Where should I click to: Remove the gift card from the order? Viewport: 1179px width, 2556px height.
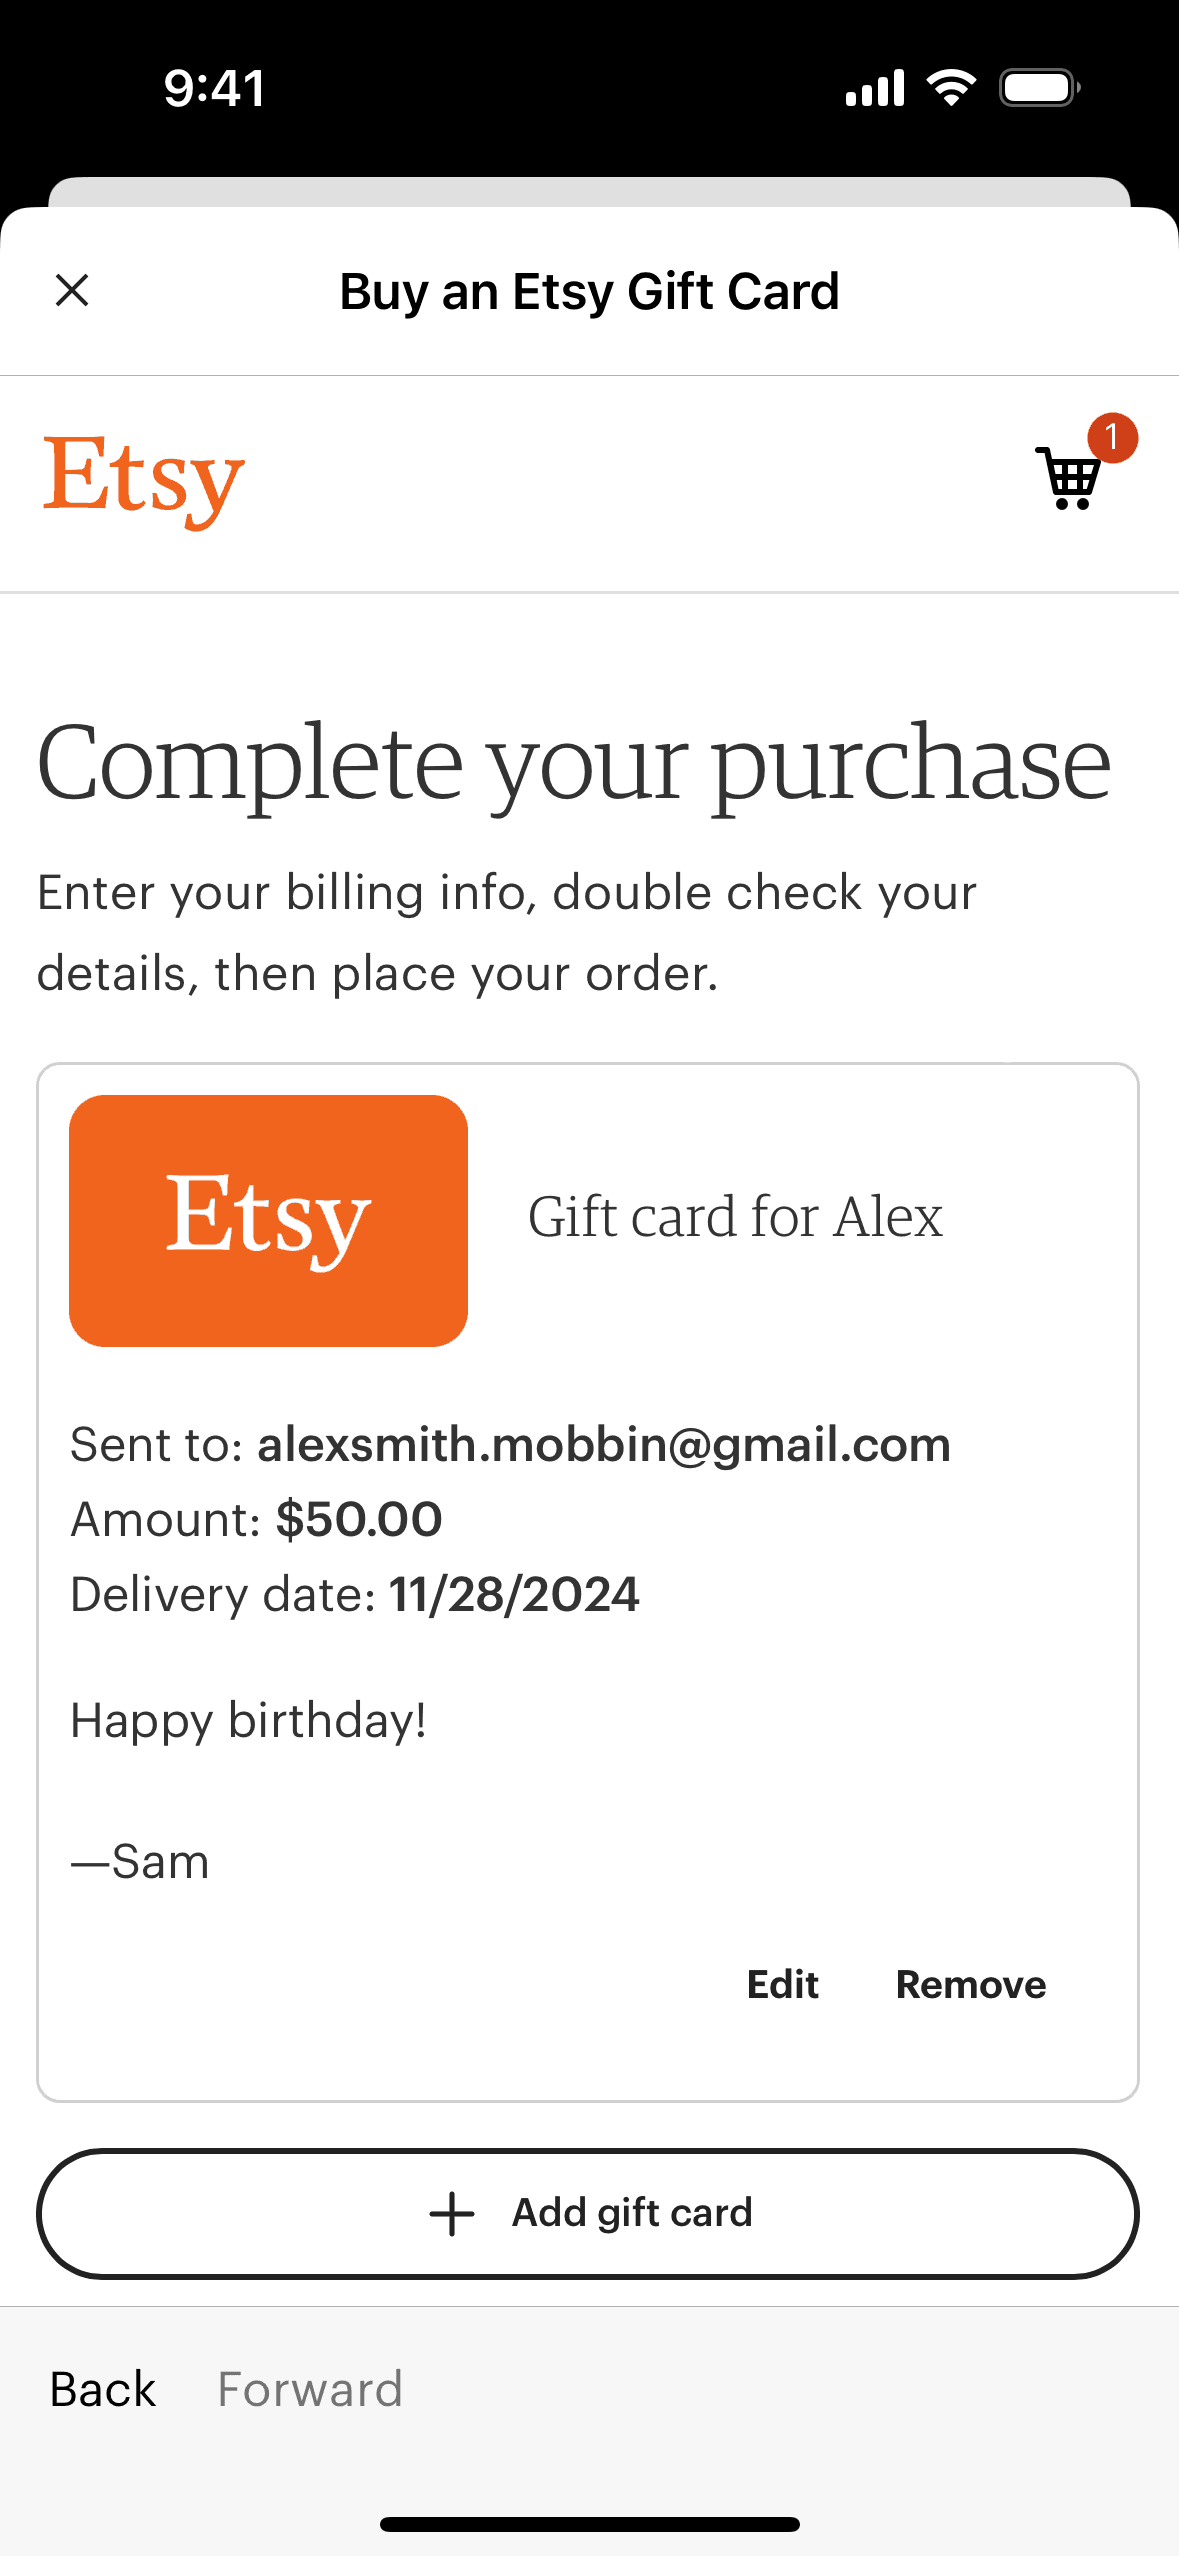970,1984
